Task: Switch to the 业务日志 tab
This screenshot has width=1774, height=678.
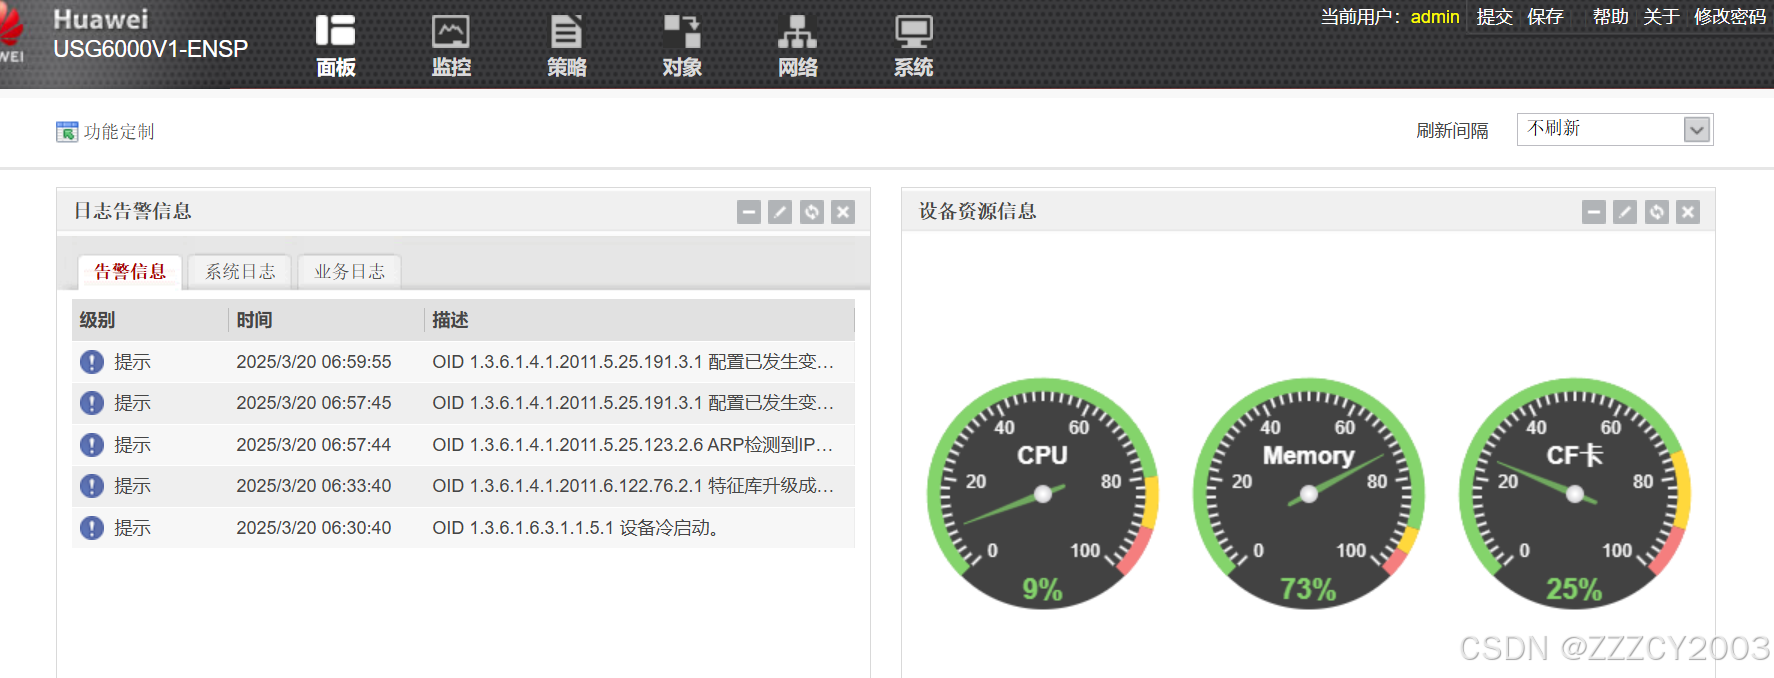Action: 349,272
